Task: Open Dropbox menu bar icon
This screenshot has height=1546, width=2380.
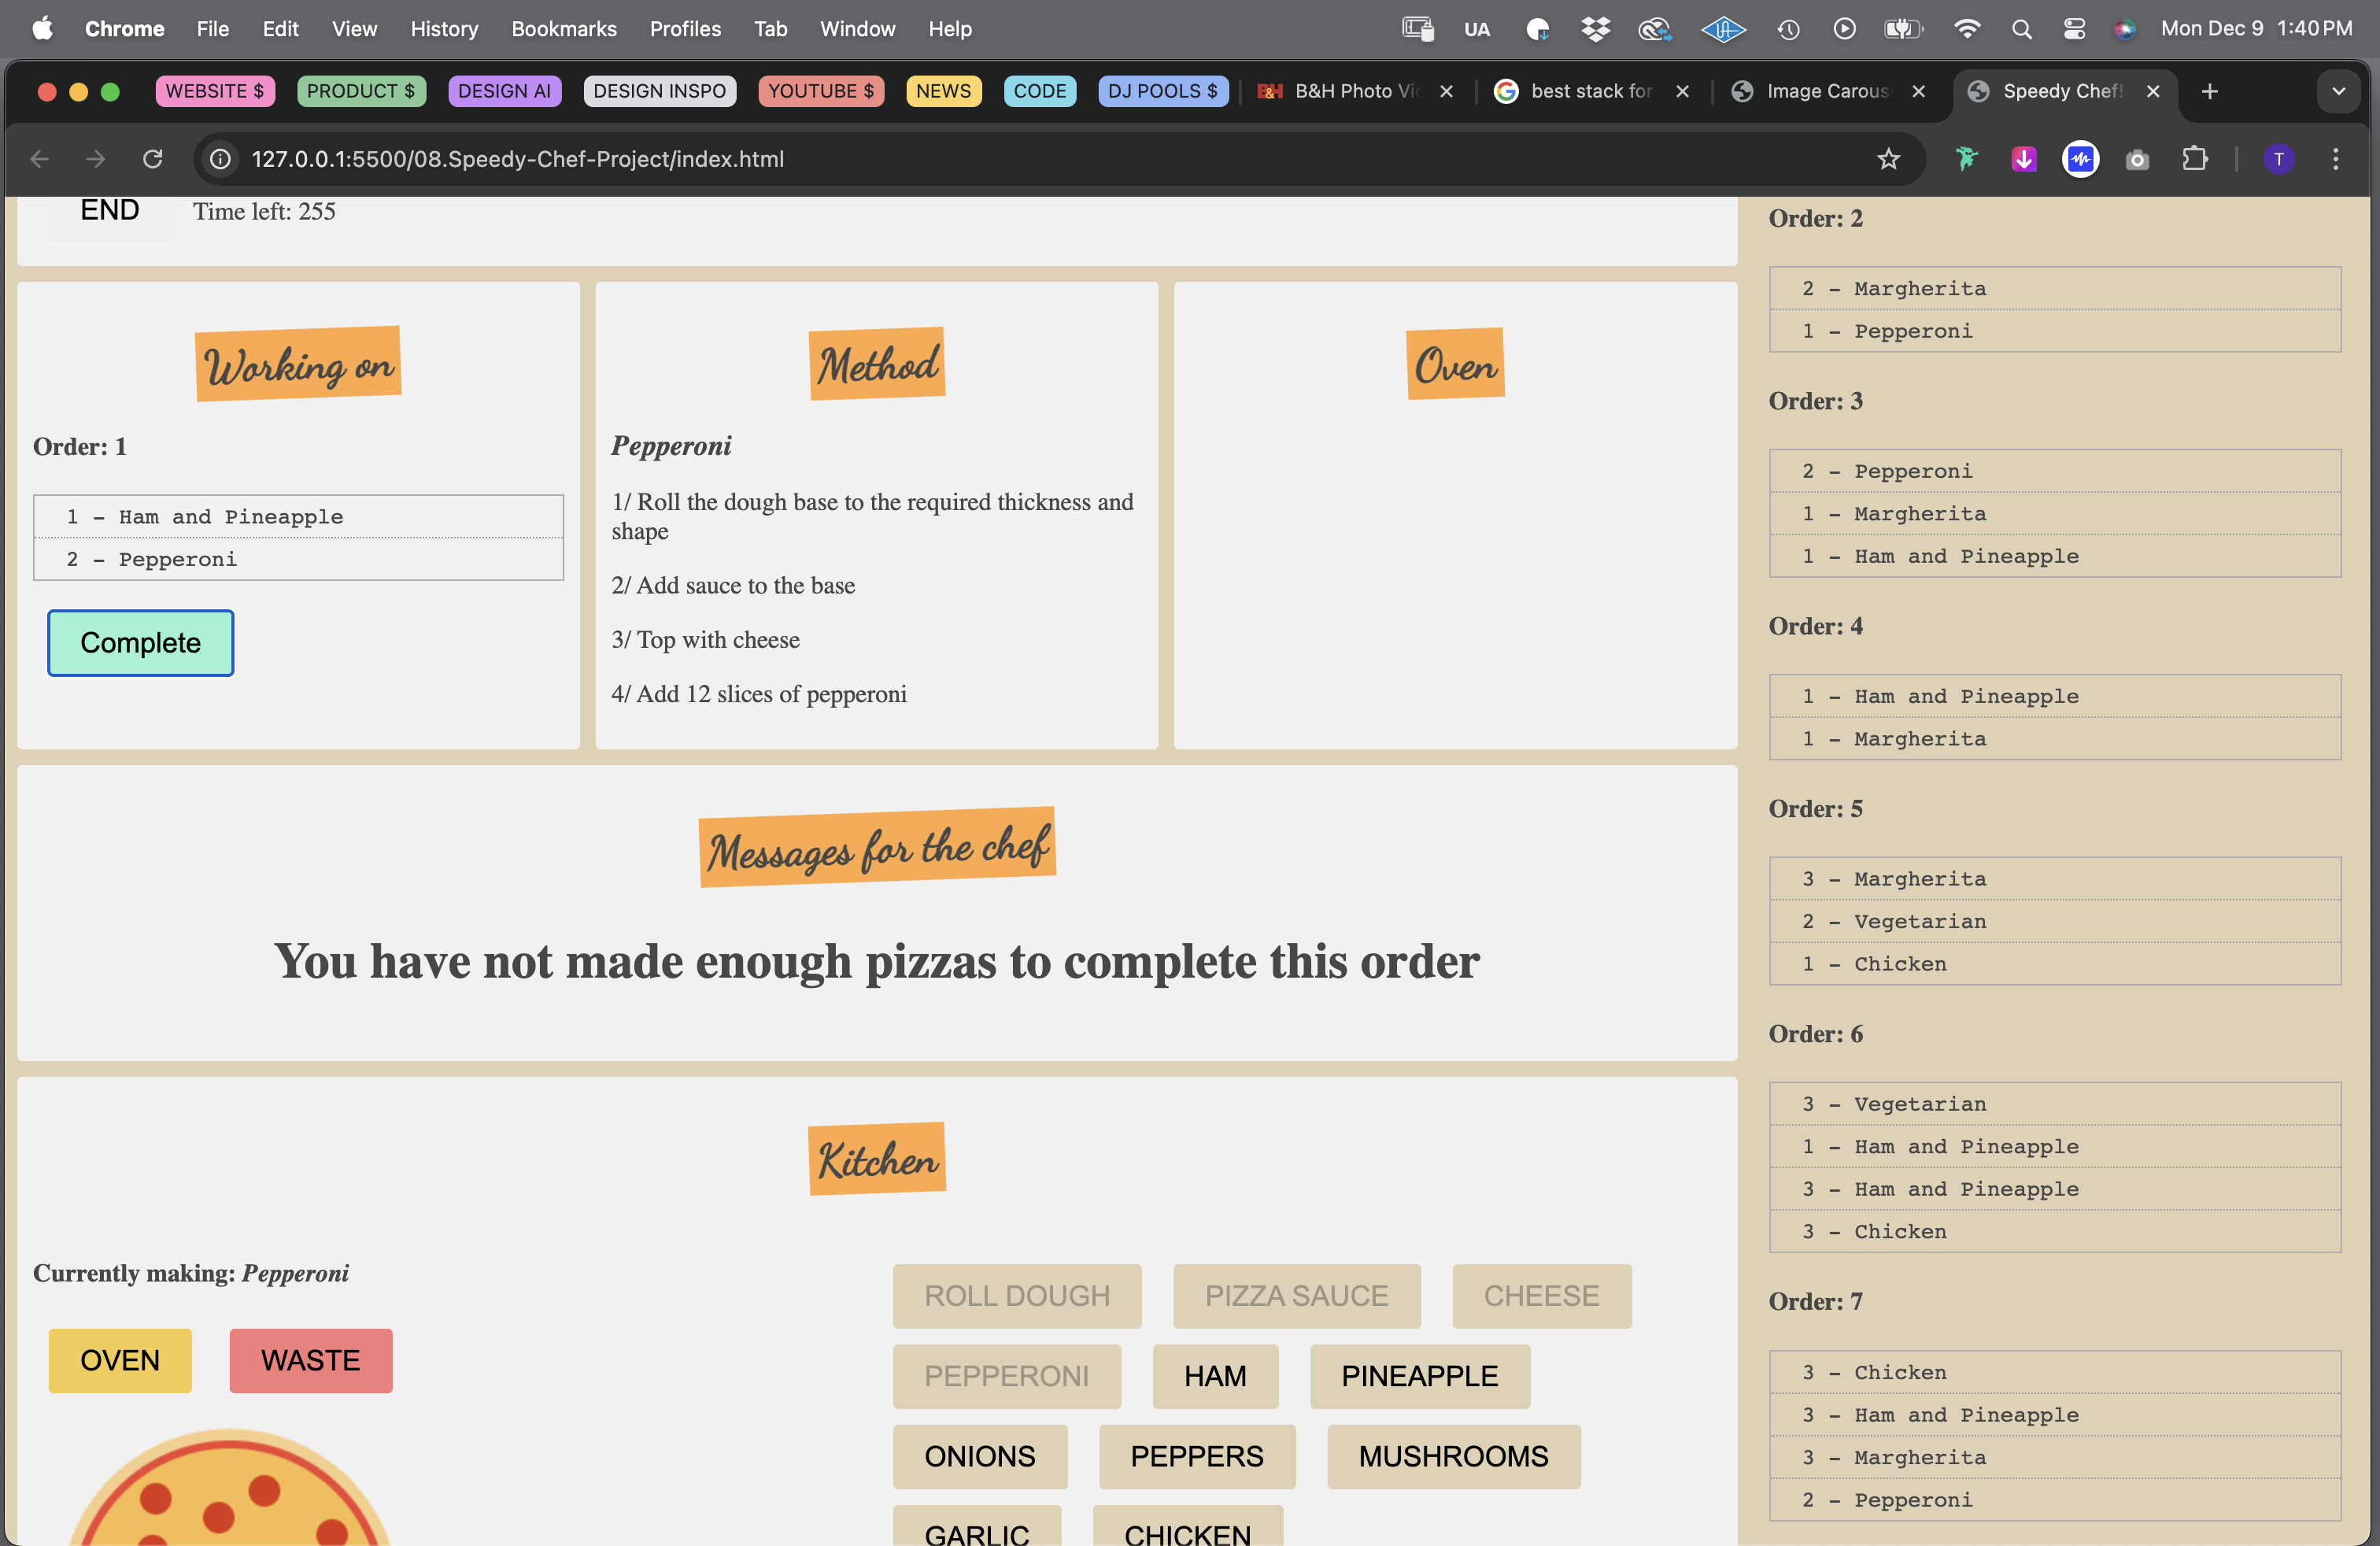Action: click(1596, 29)
